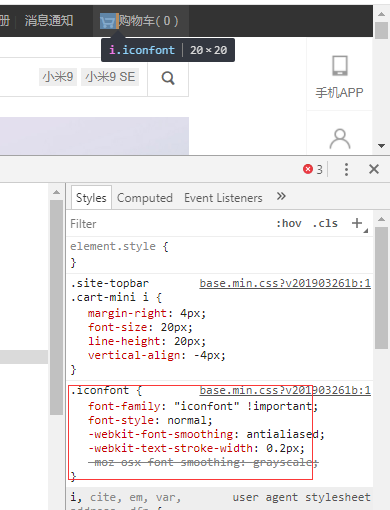Switch to the Event Listeners tab
This screenshot has height=510, width=390.
pos(223,198)
